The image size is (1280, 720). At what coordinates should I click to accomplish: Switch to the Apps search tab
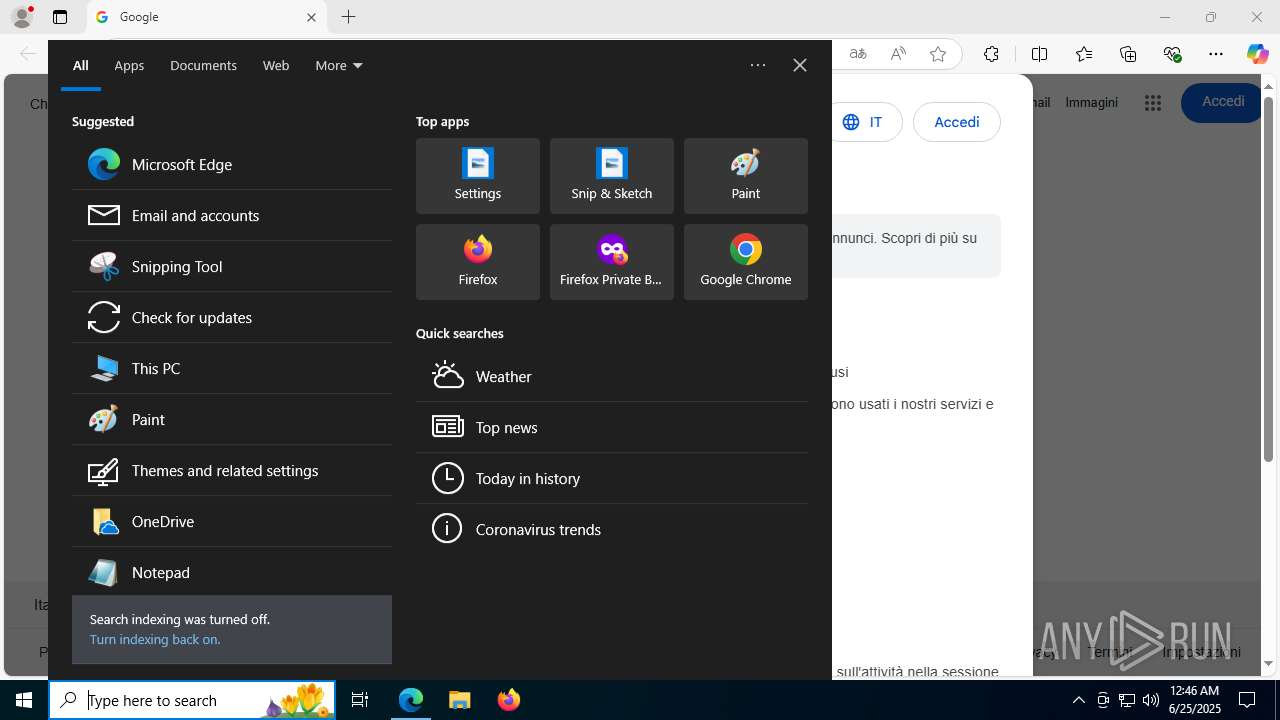coord(129,65)
